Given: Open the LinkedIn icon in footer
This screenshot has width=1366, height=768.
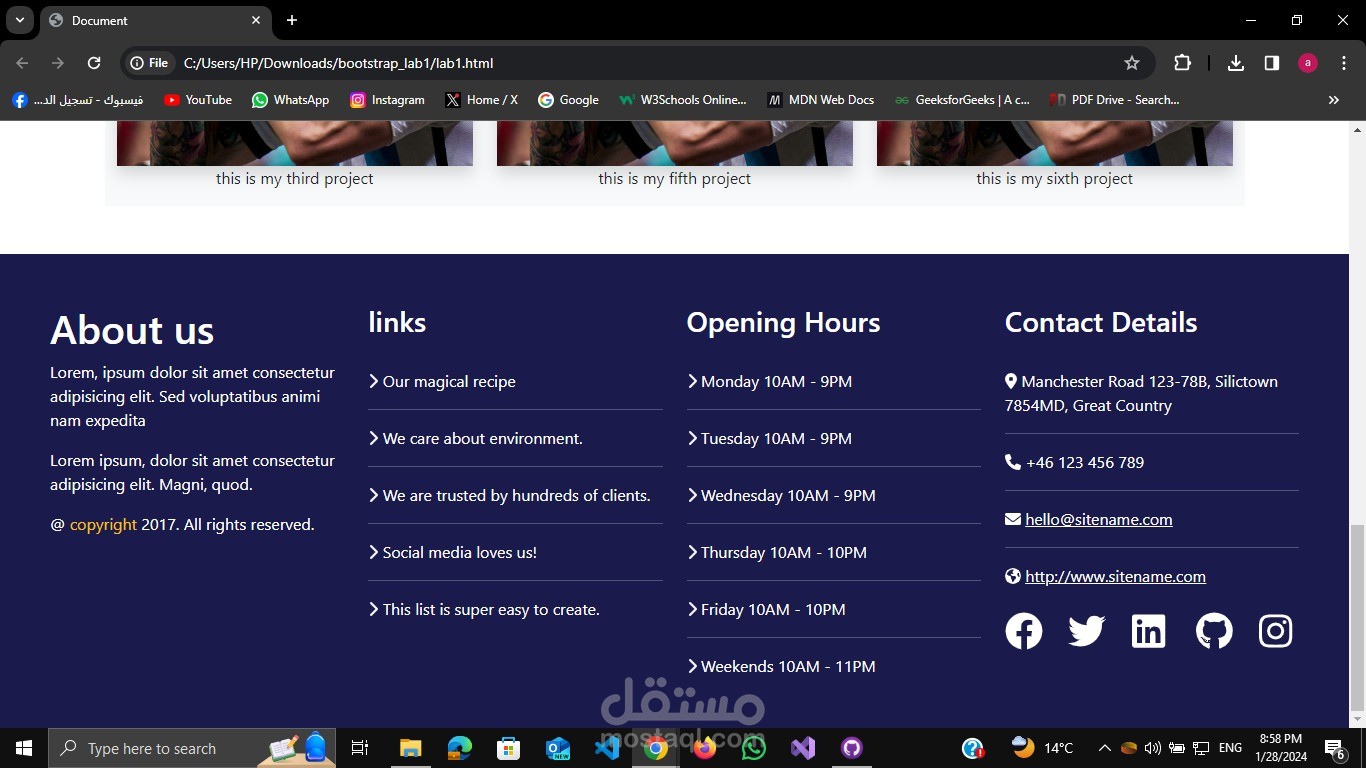Looking at the screenshot, I should point(1149,631).
